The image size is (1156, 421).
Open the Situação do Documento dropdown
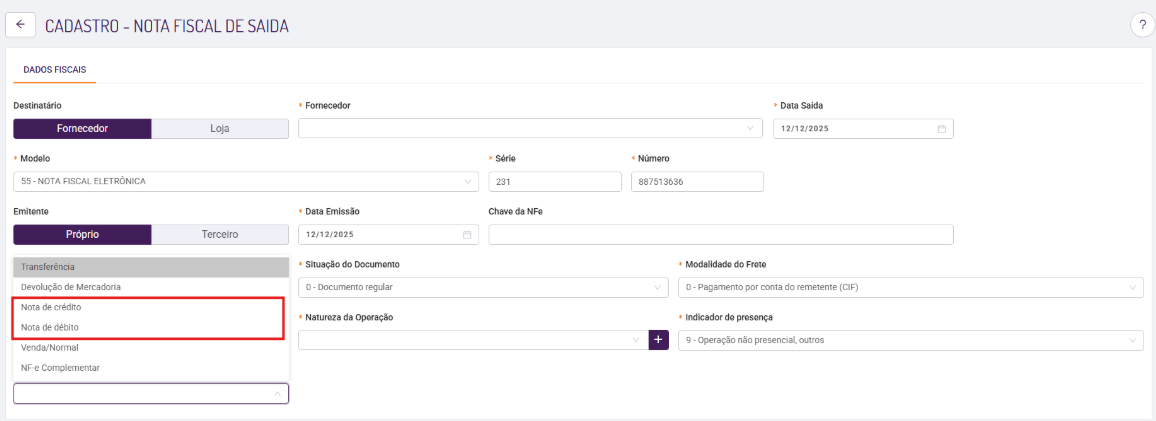pyautogui.click(x=482, y=287)
